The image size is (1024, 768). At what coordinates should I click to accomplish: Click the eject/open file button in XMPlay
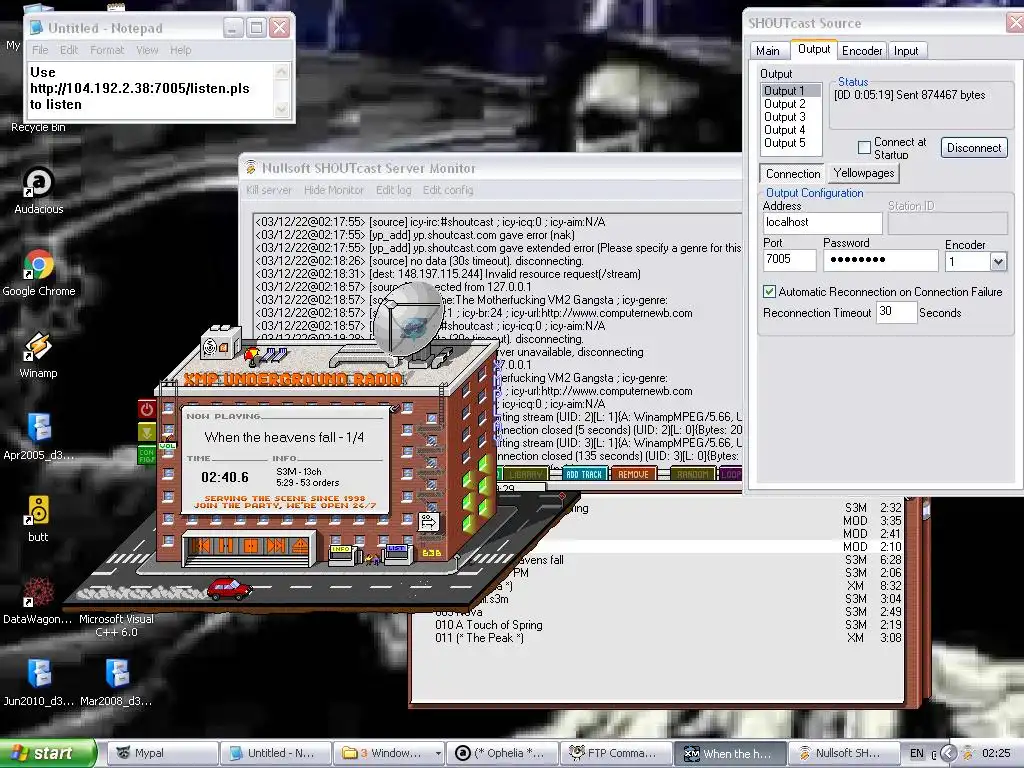click(300, 545)
